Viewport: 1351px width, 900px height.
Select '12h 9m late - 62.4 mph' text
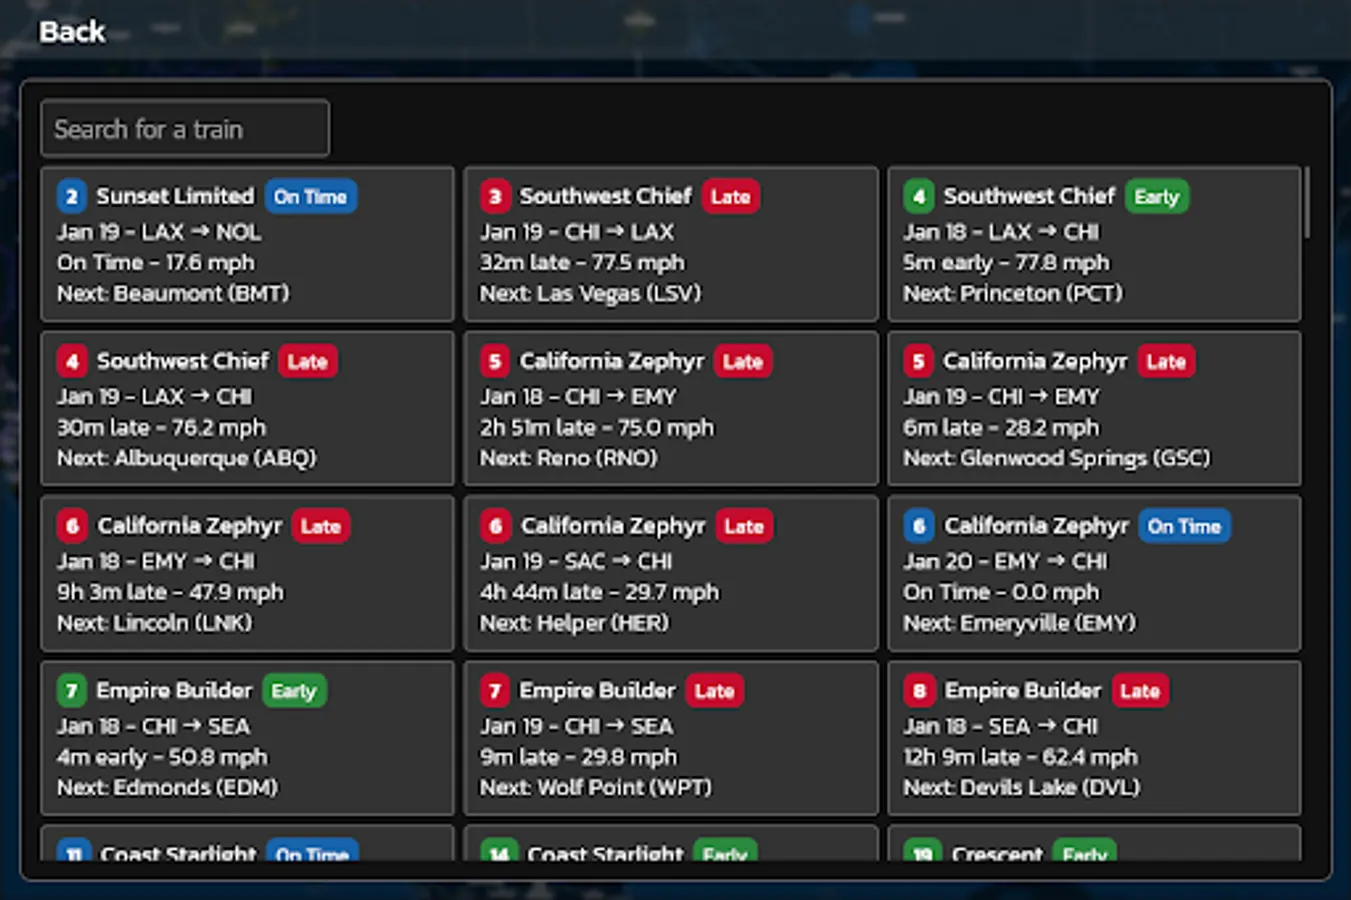1020,758
